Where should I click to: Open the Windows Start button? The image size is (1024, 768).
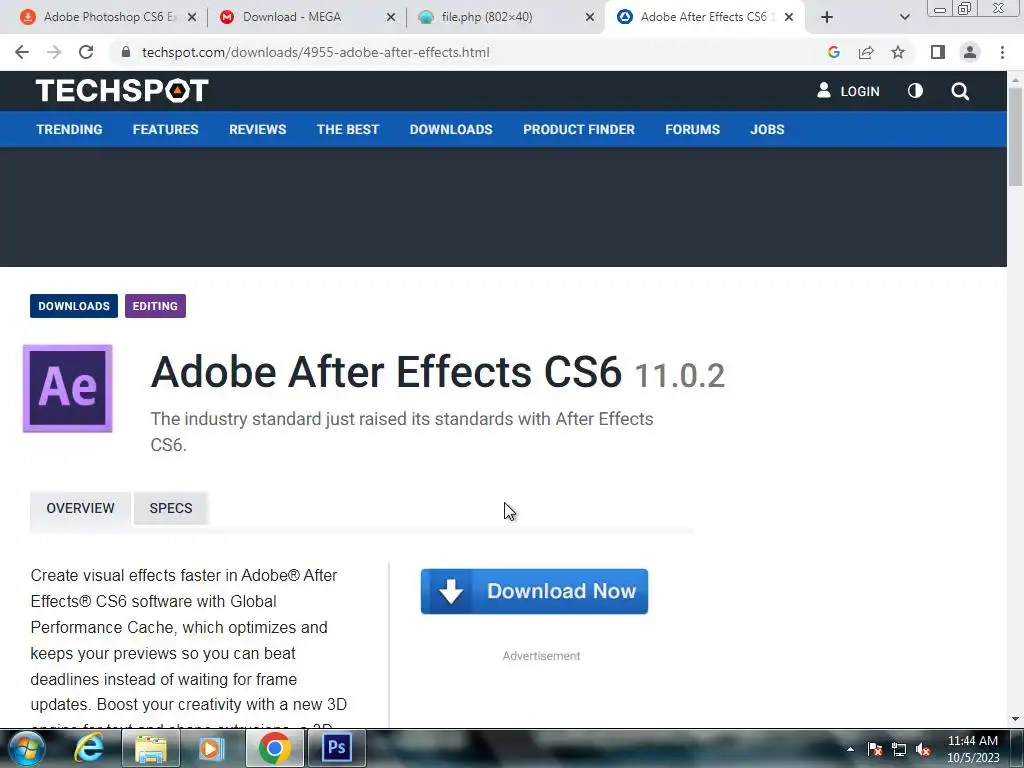[27, 748]
